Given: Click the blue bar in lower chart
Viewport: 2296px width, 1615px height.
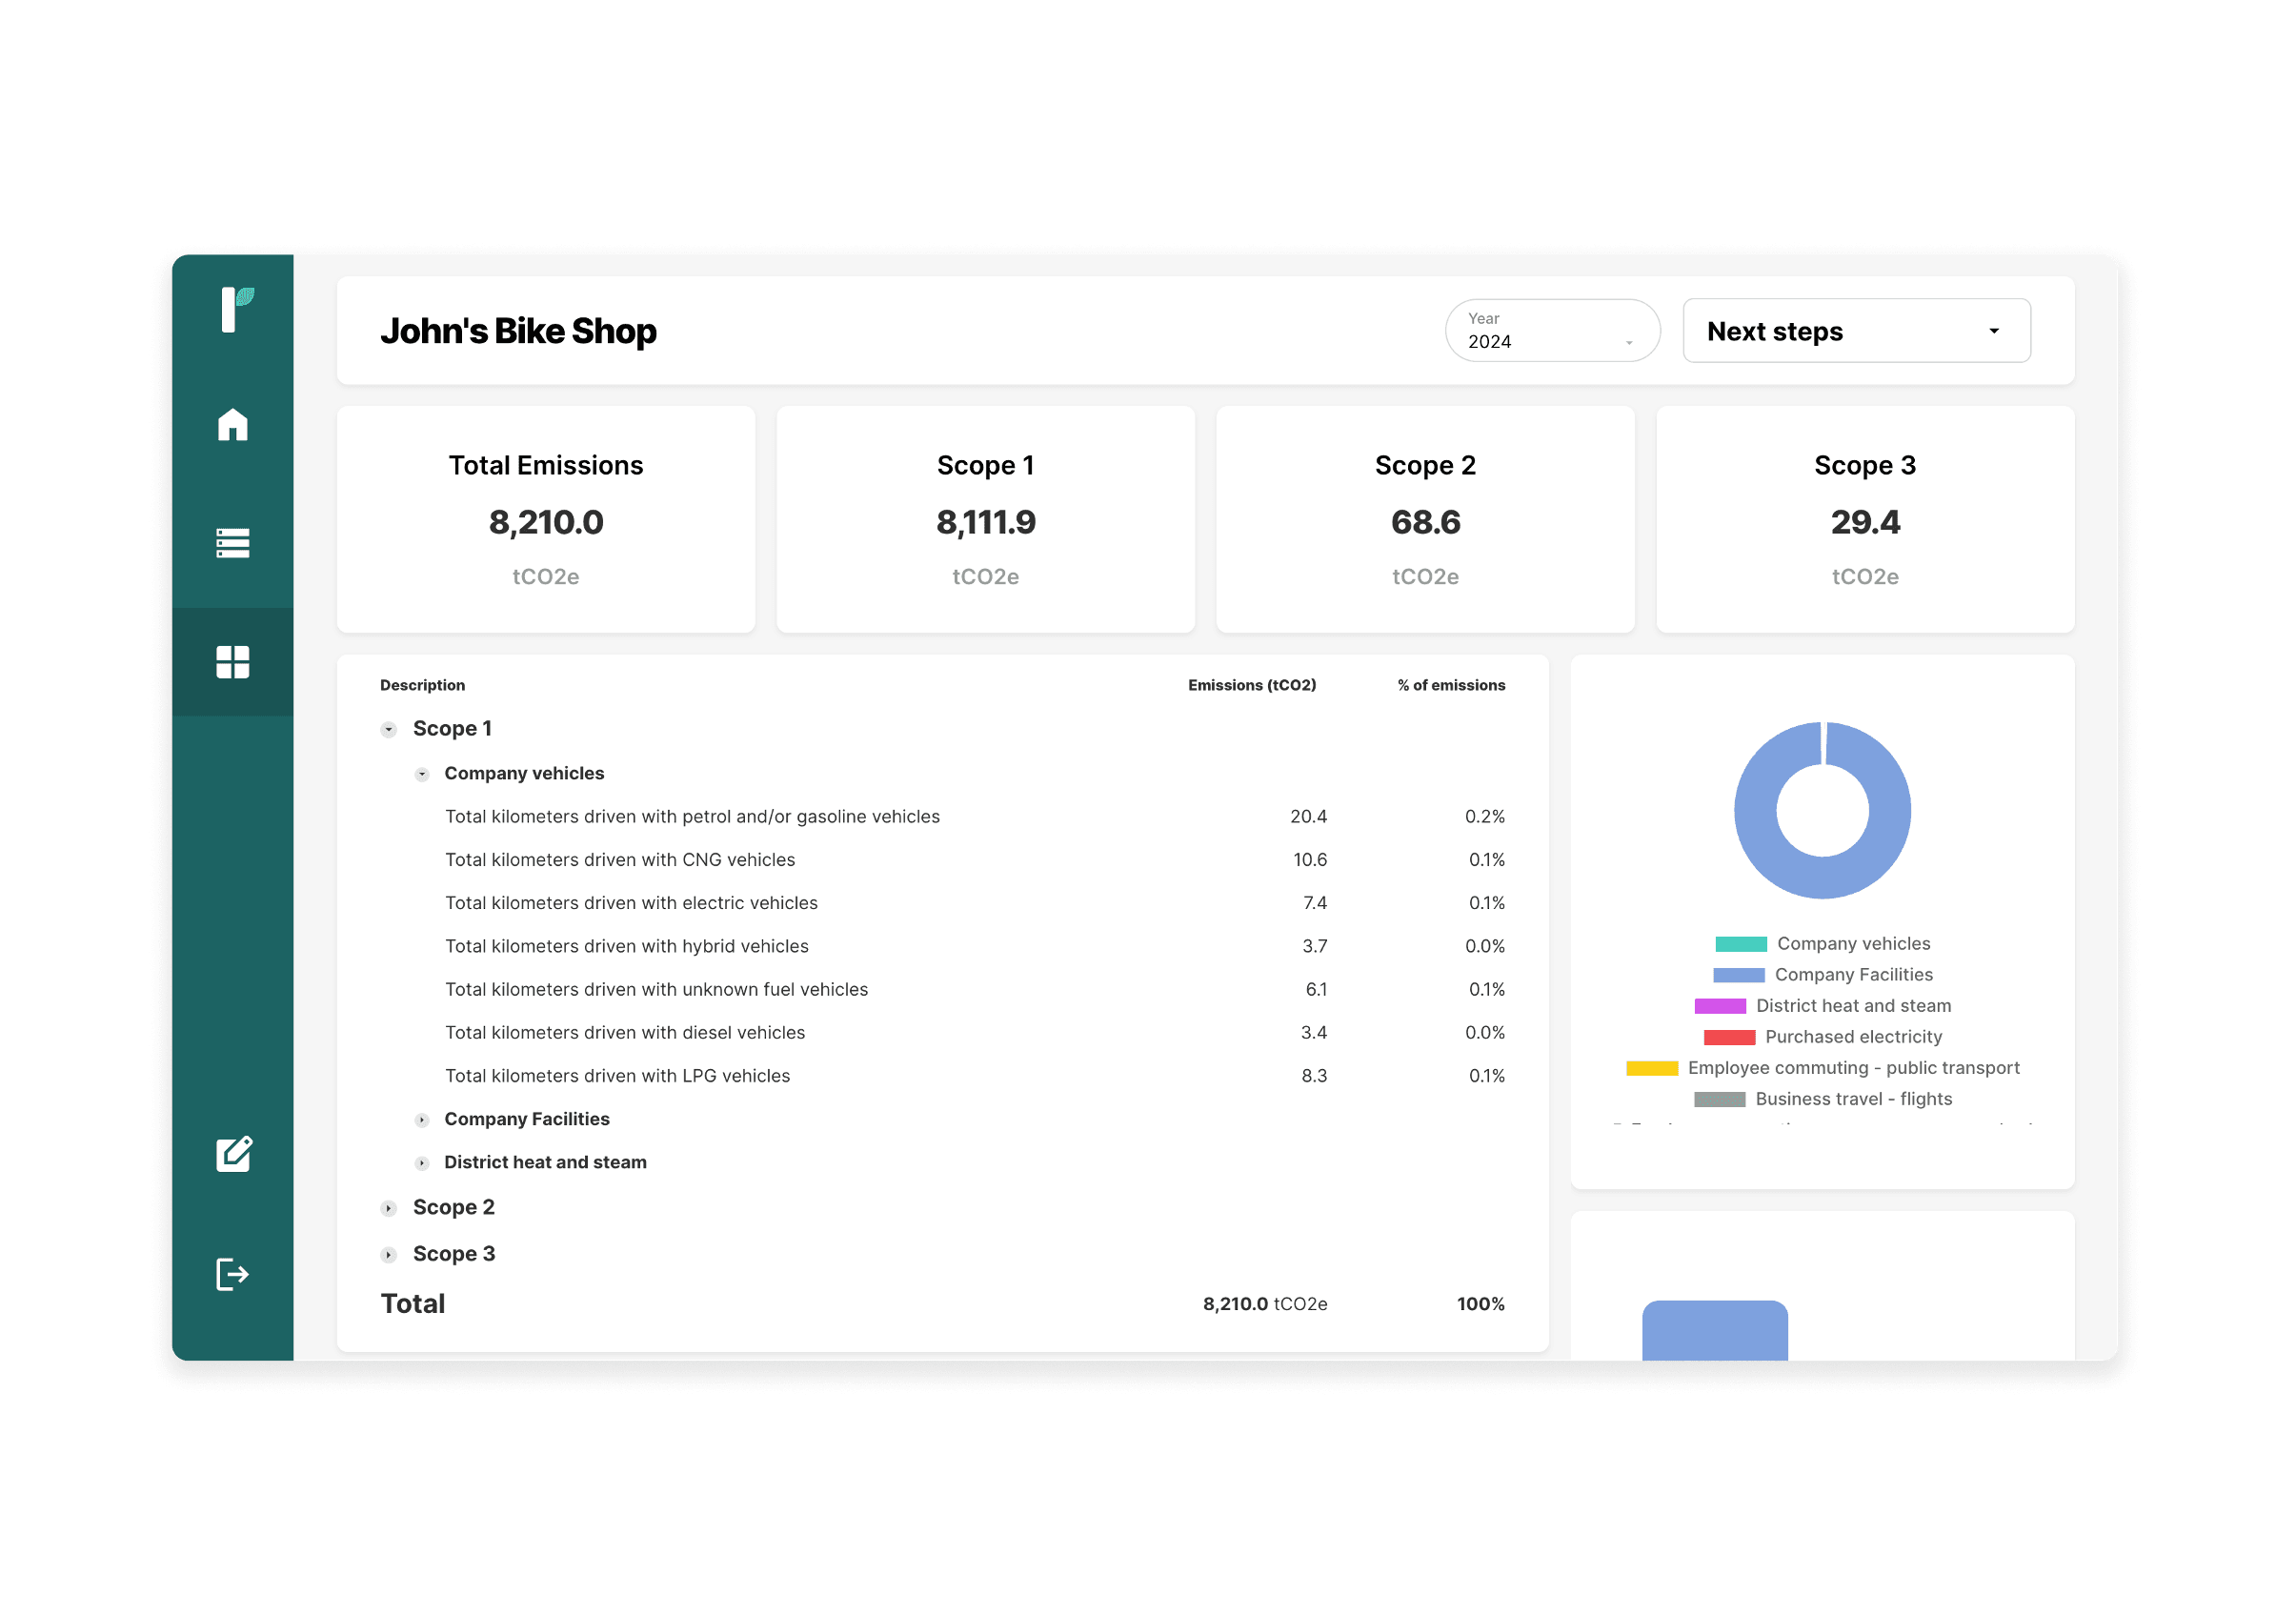Looking at the screenshot, I should 1714,1330.
